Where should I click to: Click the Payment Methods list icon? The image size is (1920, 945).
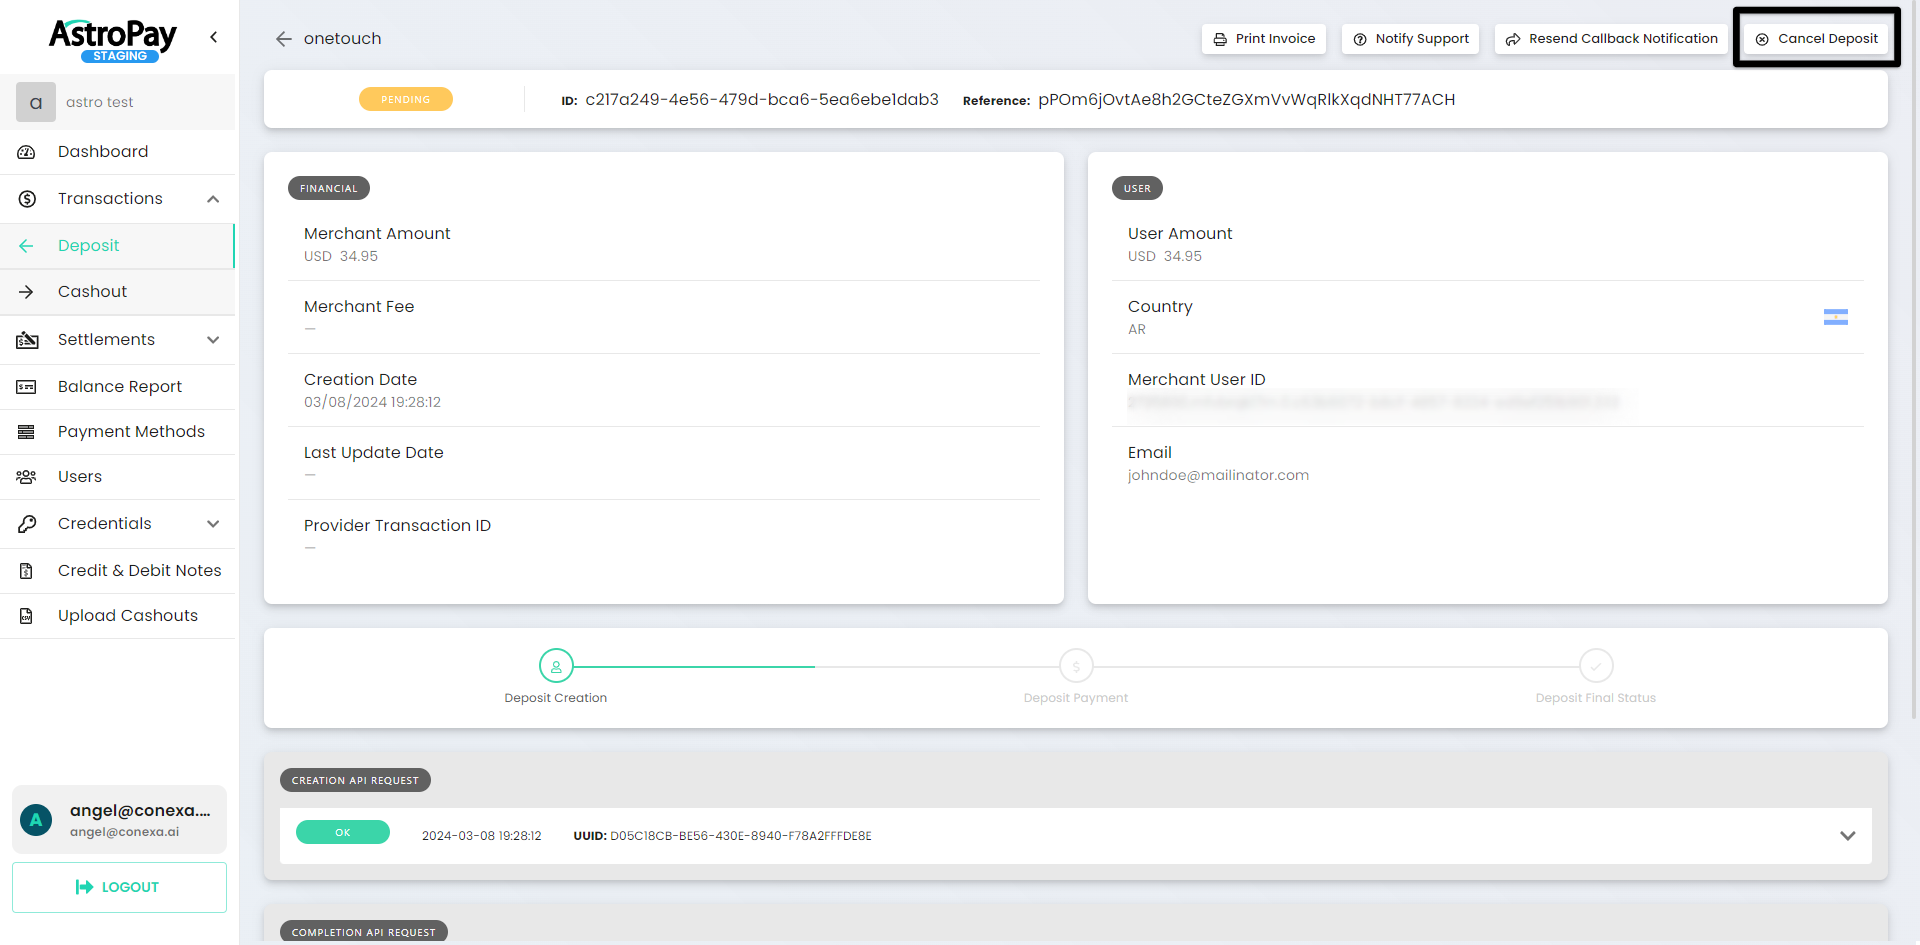click(x=26, y=432)
